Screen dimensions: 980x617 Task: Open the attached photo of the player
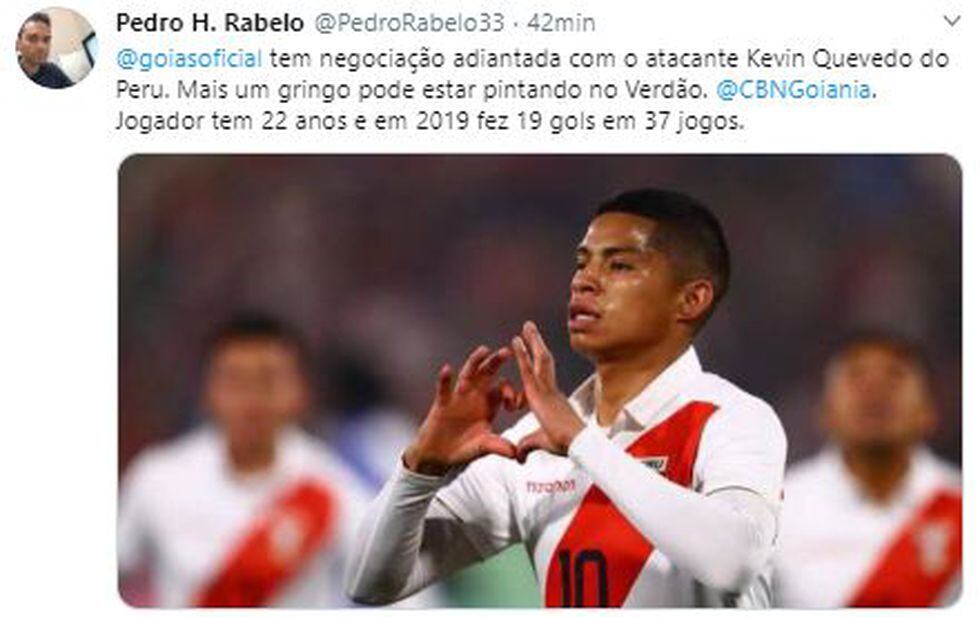[x=539, y=381]
